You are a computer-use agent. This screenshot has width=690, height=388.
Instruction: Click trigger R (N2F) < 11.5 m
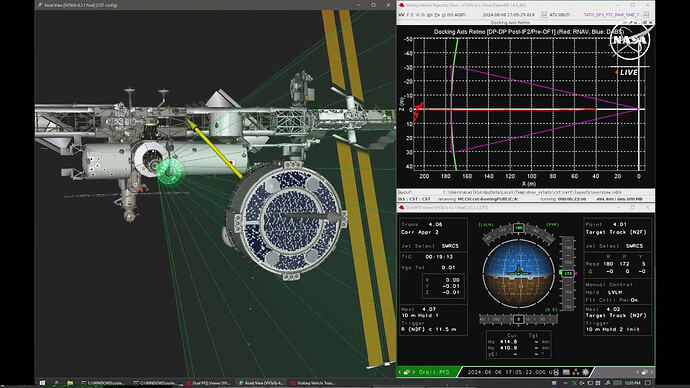click(428, 329)
